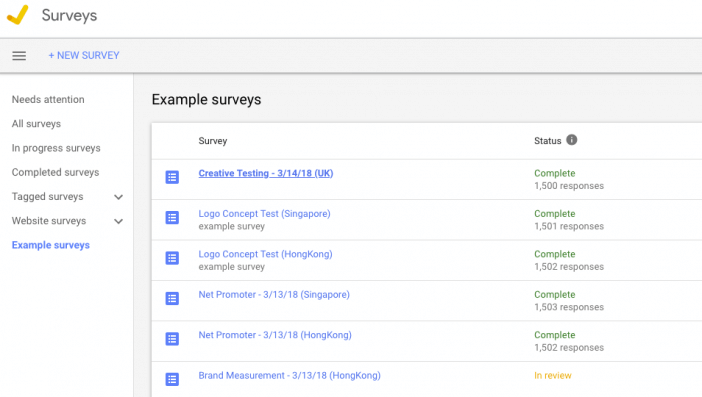Viewport: 702px width, 397px height.
Task: Expand the Tagged surveys chevron
Action: [x=118, y=197]
